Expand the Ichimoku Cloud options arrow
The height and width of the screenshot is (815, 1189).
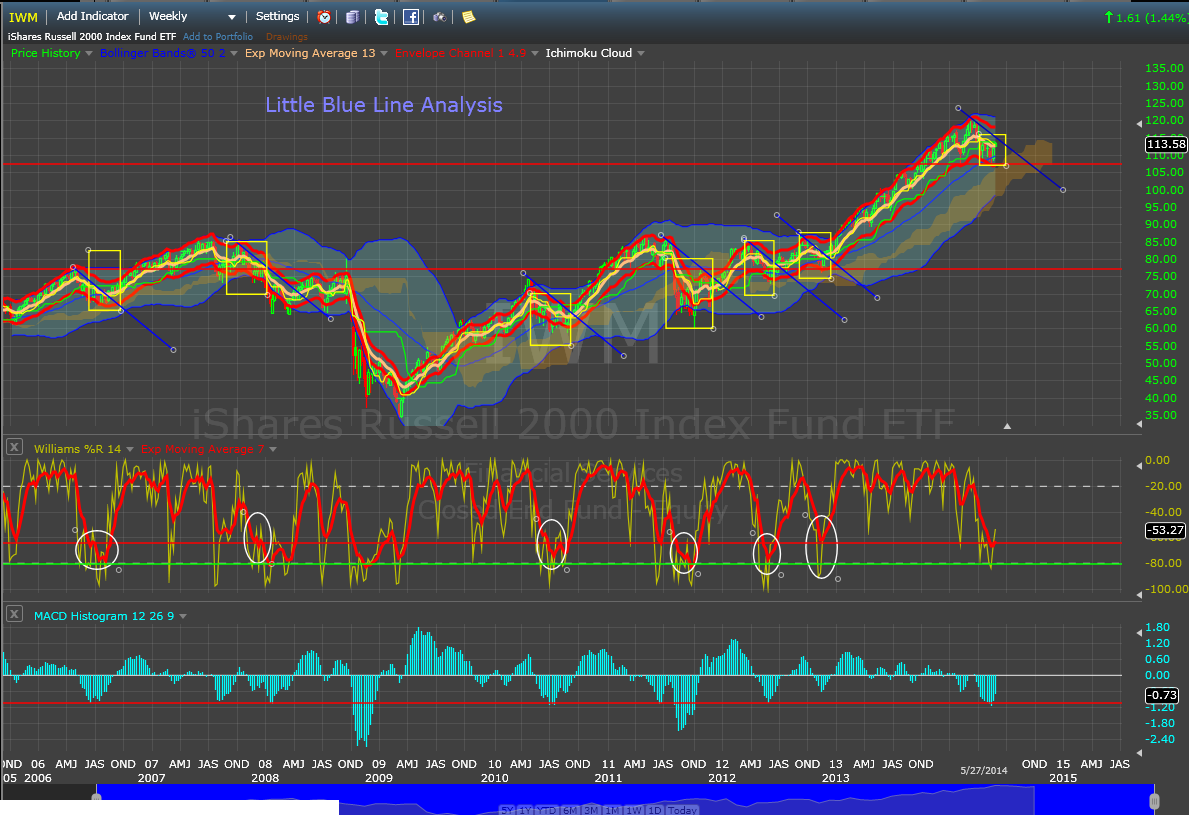[641, 54]
